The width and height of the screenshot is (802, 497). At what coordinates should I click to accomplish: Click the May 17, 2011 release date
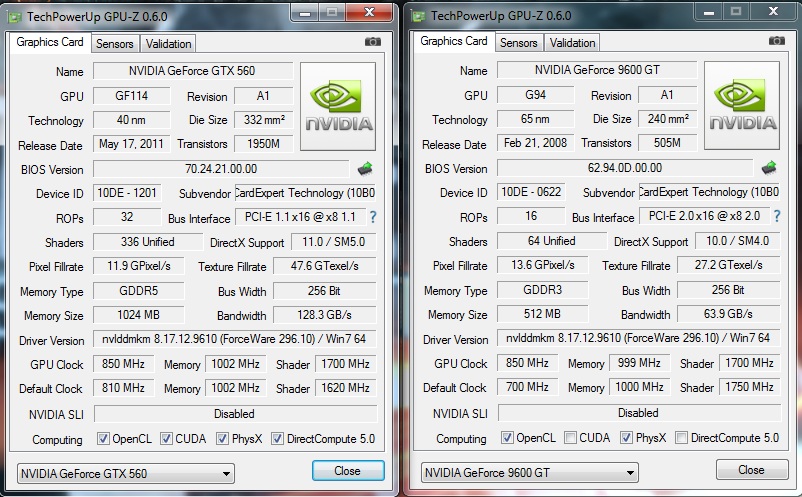point(131,144)
